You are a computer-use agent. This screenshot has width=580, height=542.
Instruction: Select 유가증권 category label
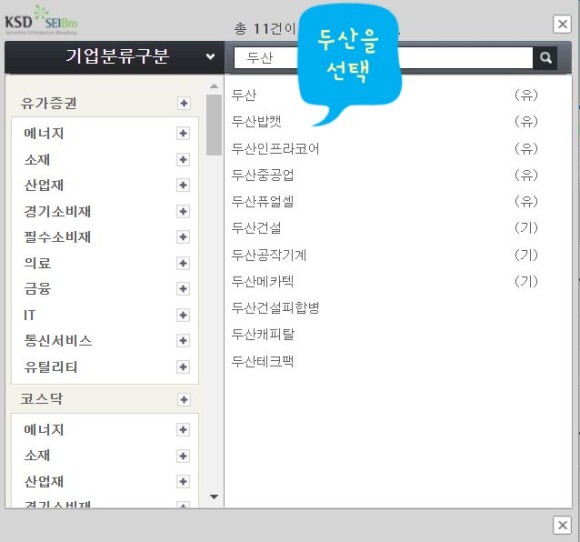click(x=48, y=103)
